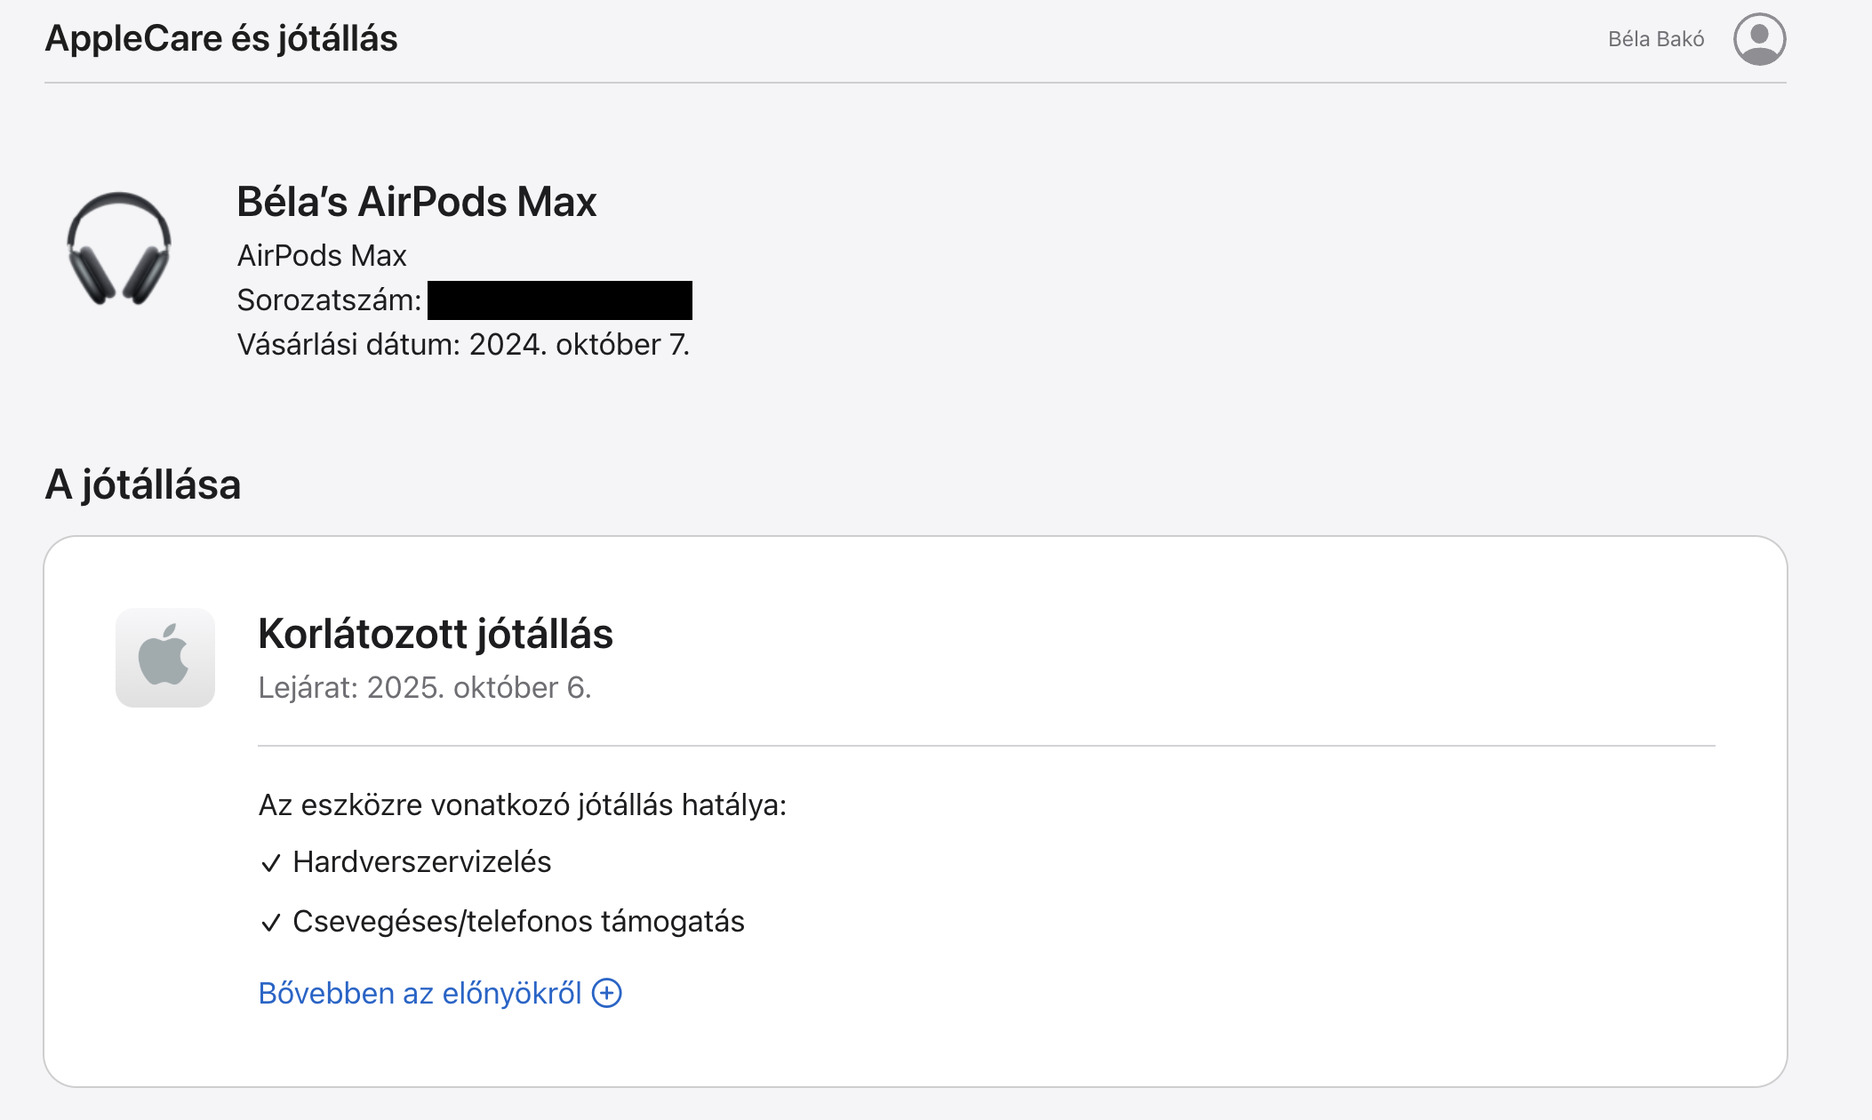Toggle the Csevegéses/telefonos támogatás coverage item

coord(517,922)
